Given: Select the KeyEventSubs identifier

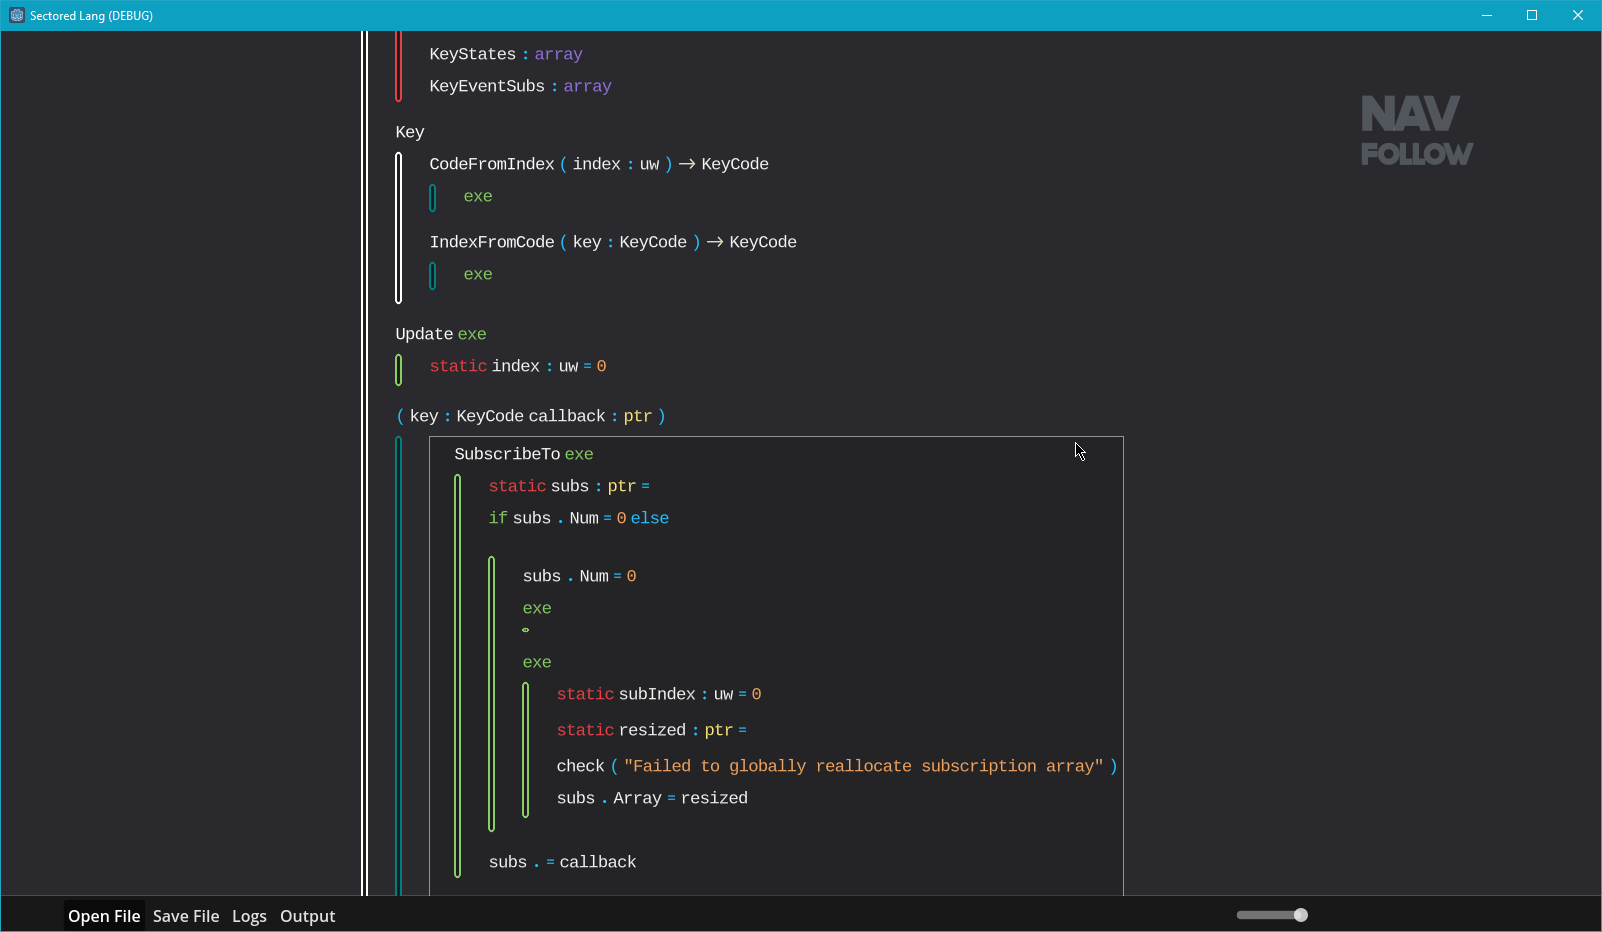Looking at the screenshot, I should click(x=487, y=86).
